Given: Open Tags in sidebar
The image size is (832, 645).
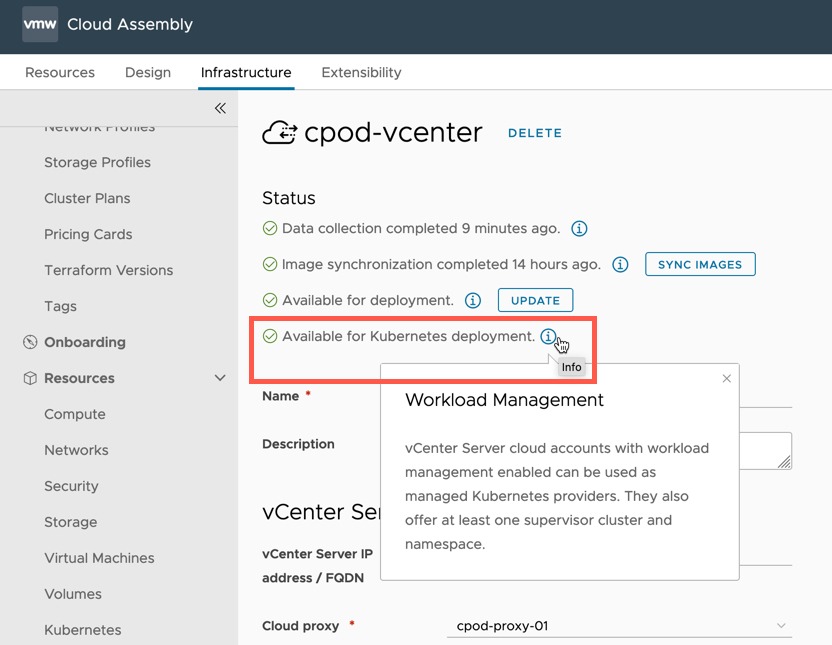Looking at the screenshot, I should tap(60, 306).
